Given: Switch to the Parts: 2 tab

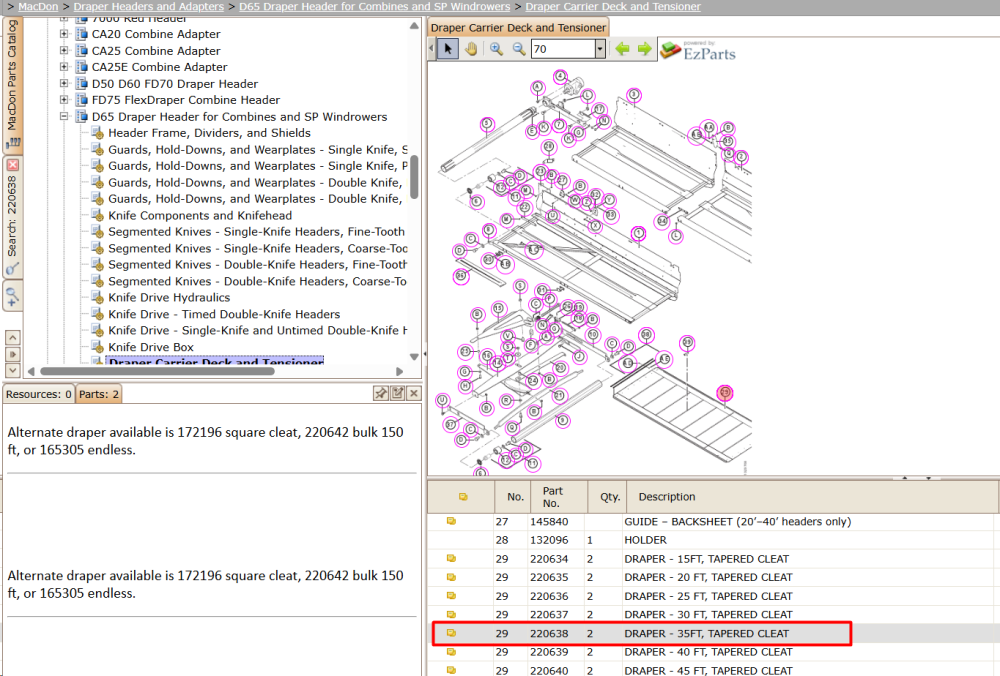Looking at the screenshot, I should 99,394.
